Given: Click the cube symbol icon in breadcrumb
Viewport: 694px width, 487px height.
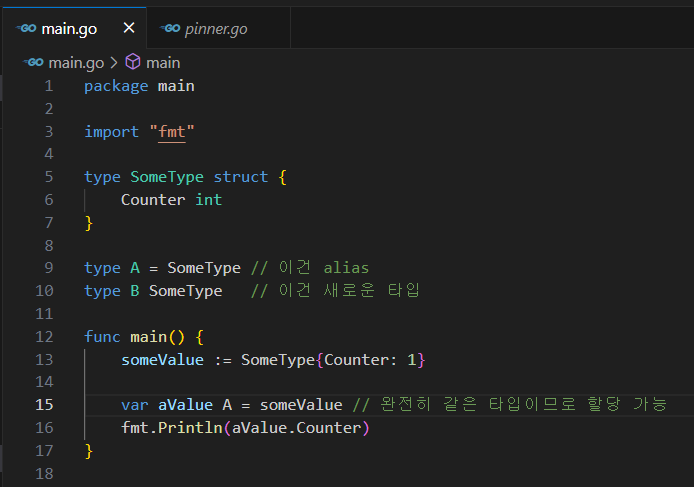Looking at the screenshot, I should (132, 62).
